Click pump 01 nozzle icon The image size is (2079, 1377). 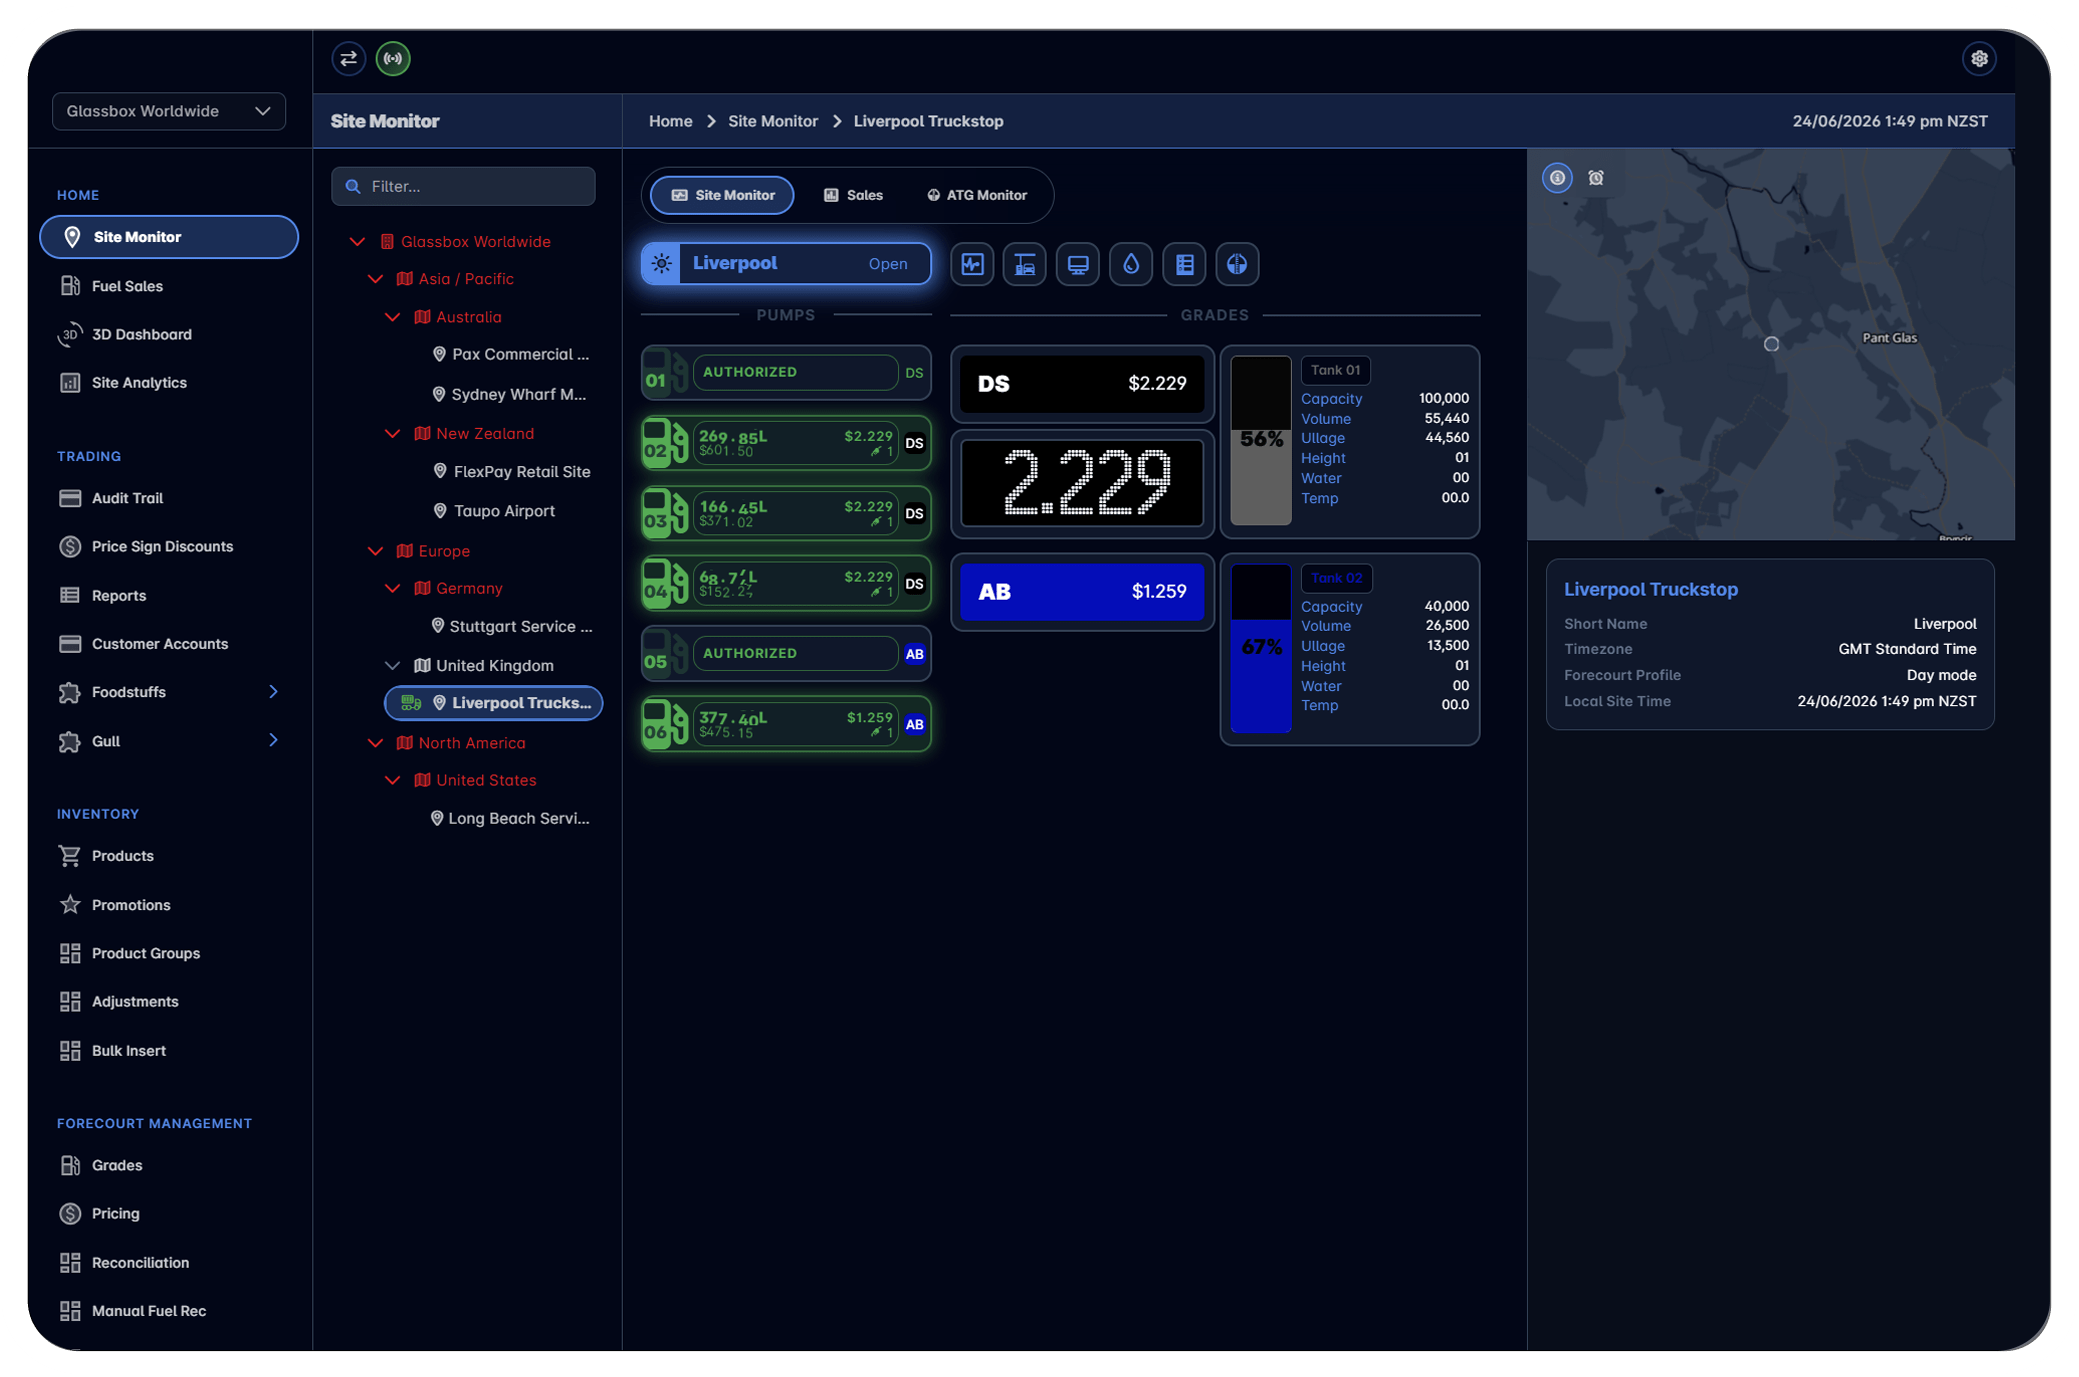coord(665,373)
